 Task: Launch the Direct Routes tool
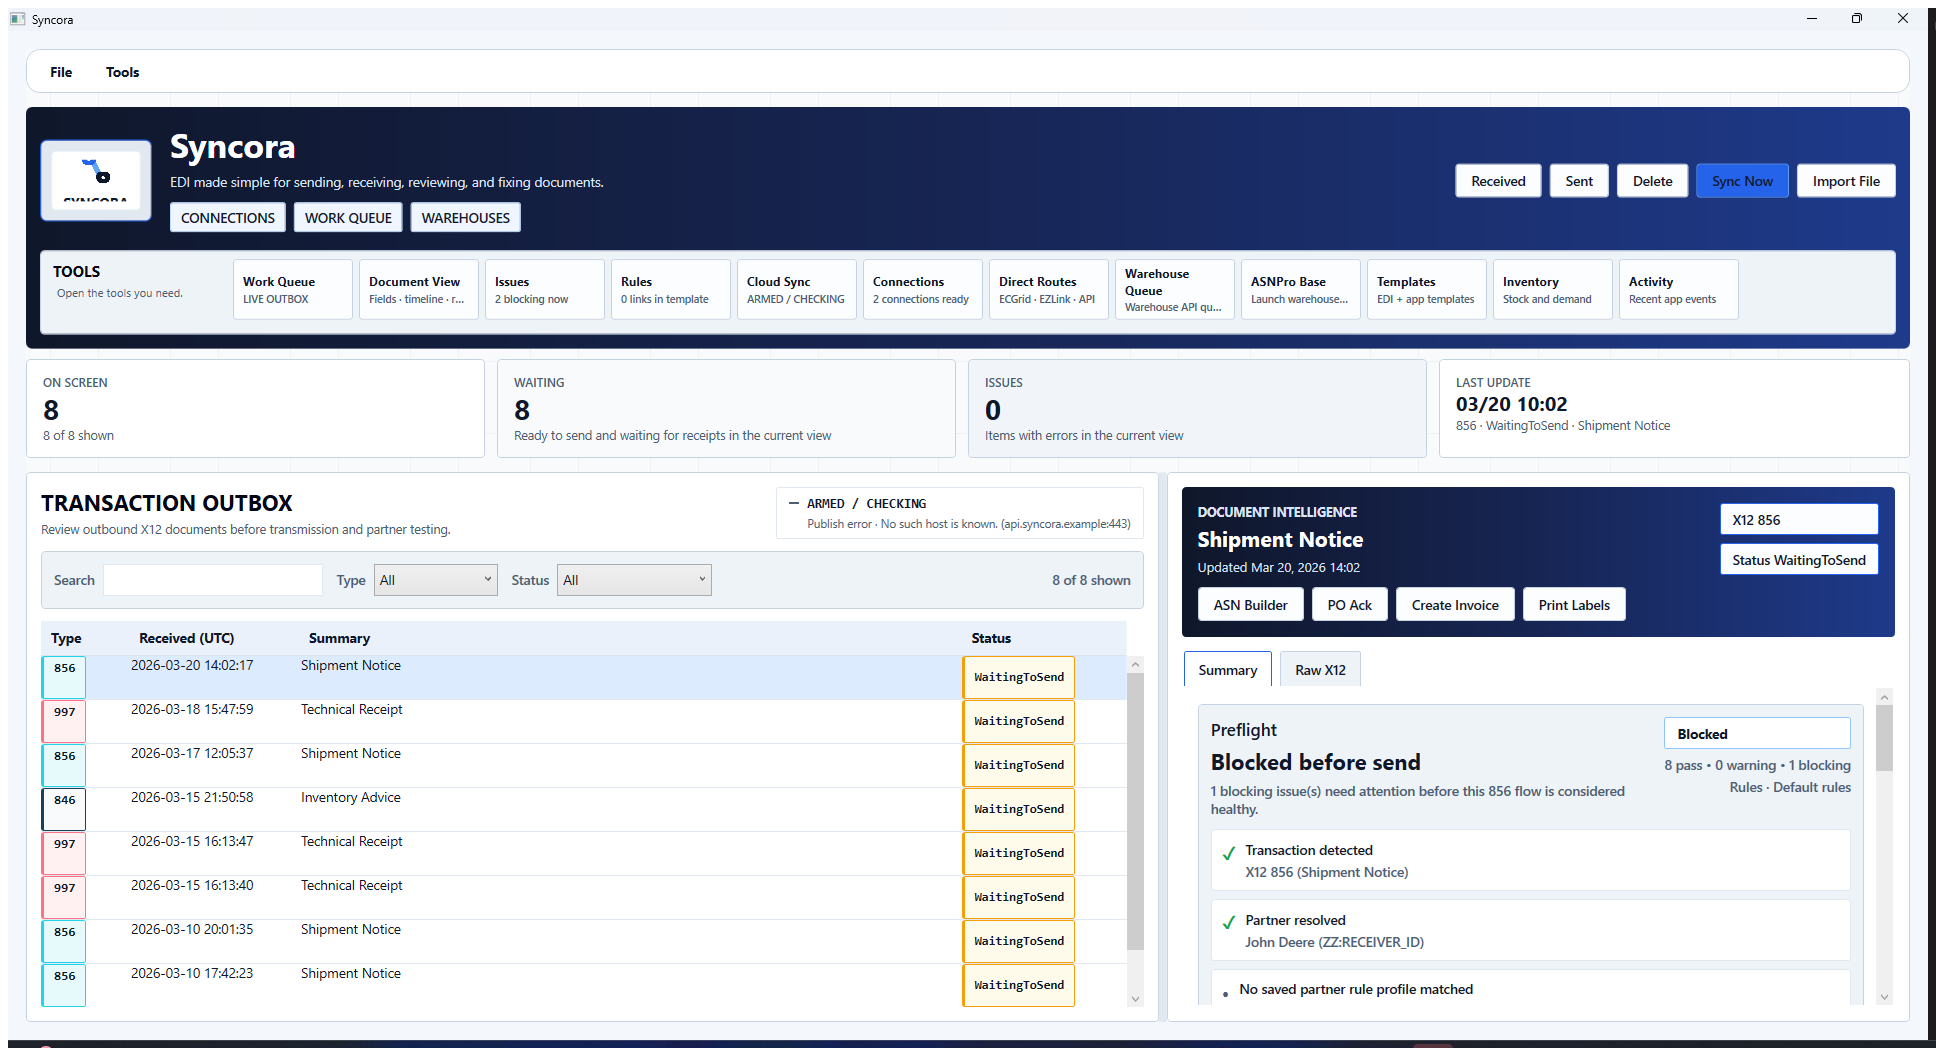[x=1047, y=289]
